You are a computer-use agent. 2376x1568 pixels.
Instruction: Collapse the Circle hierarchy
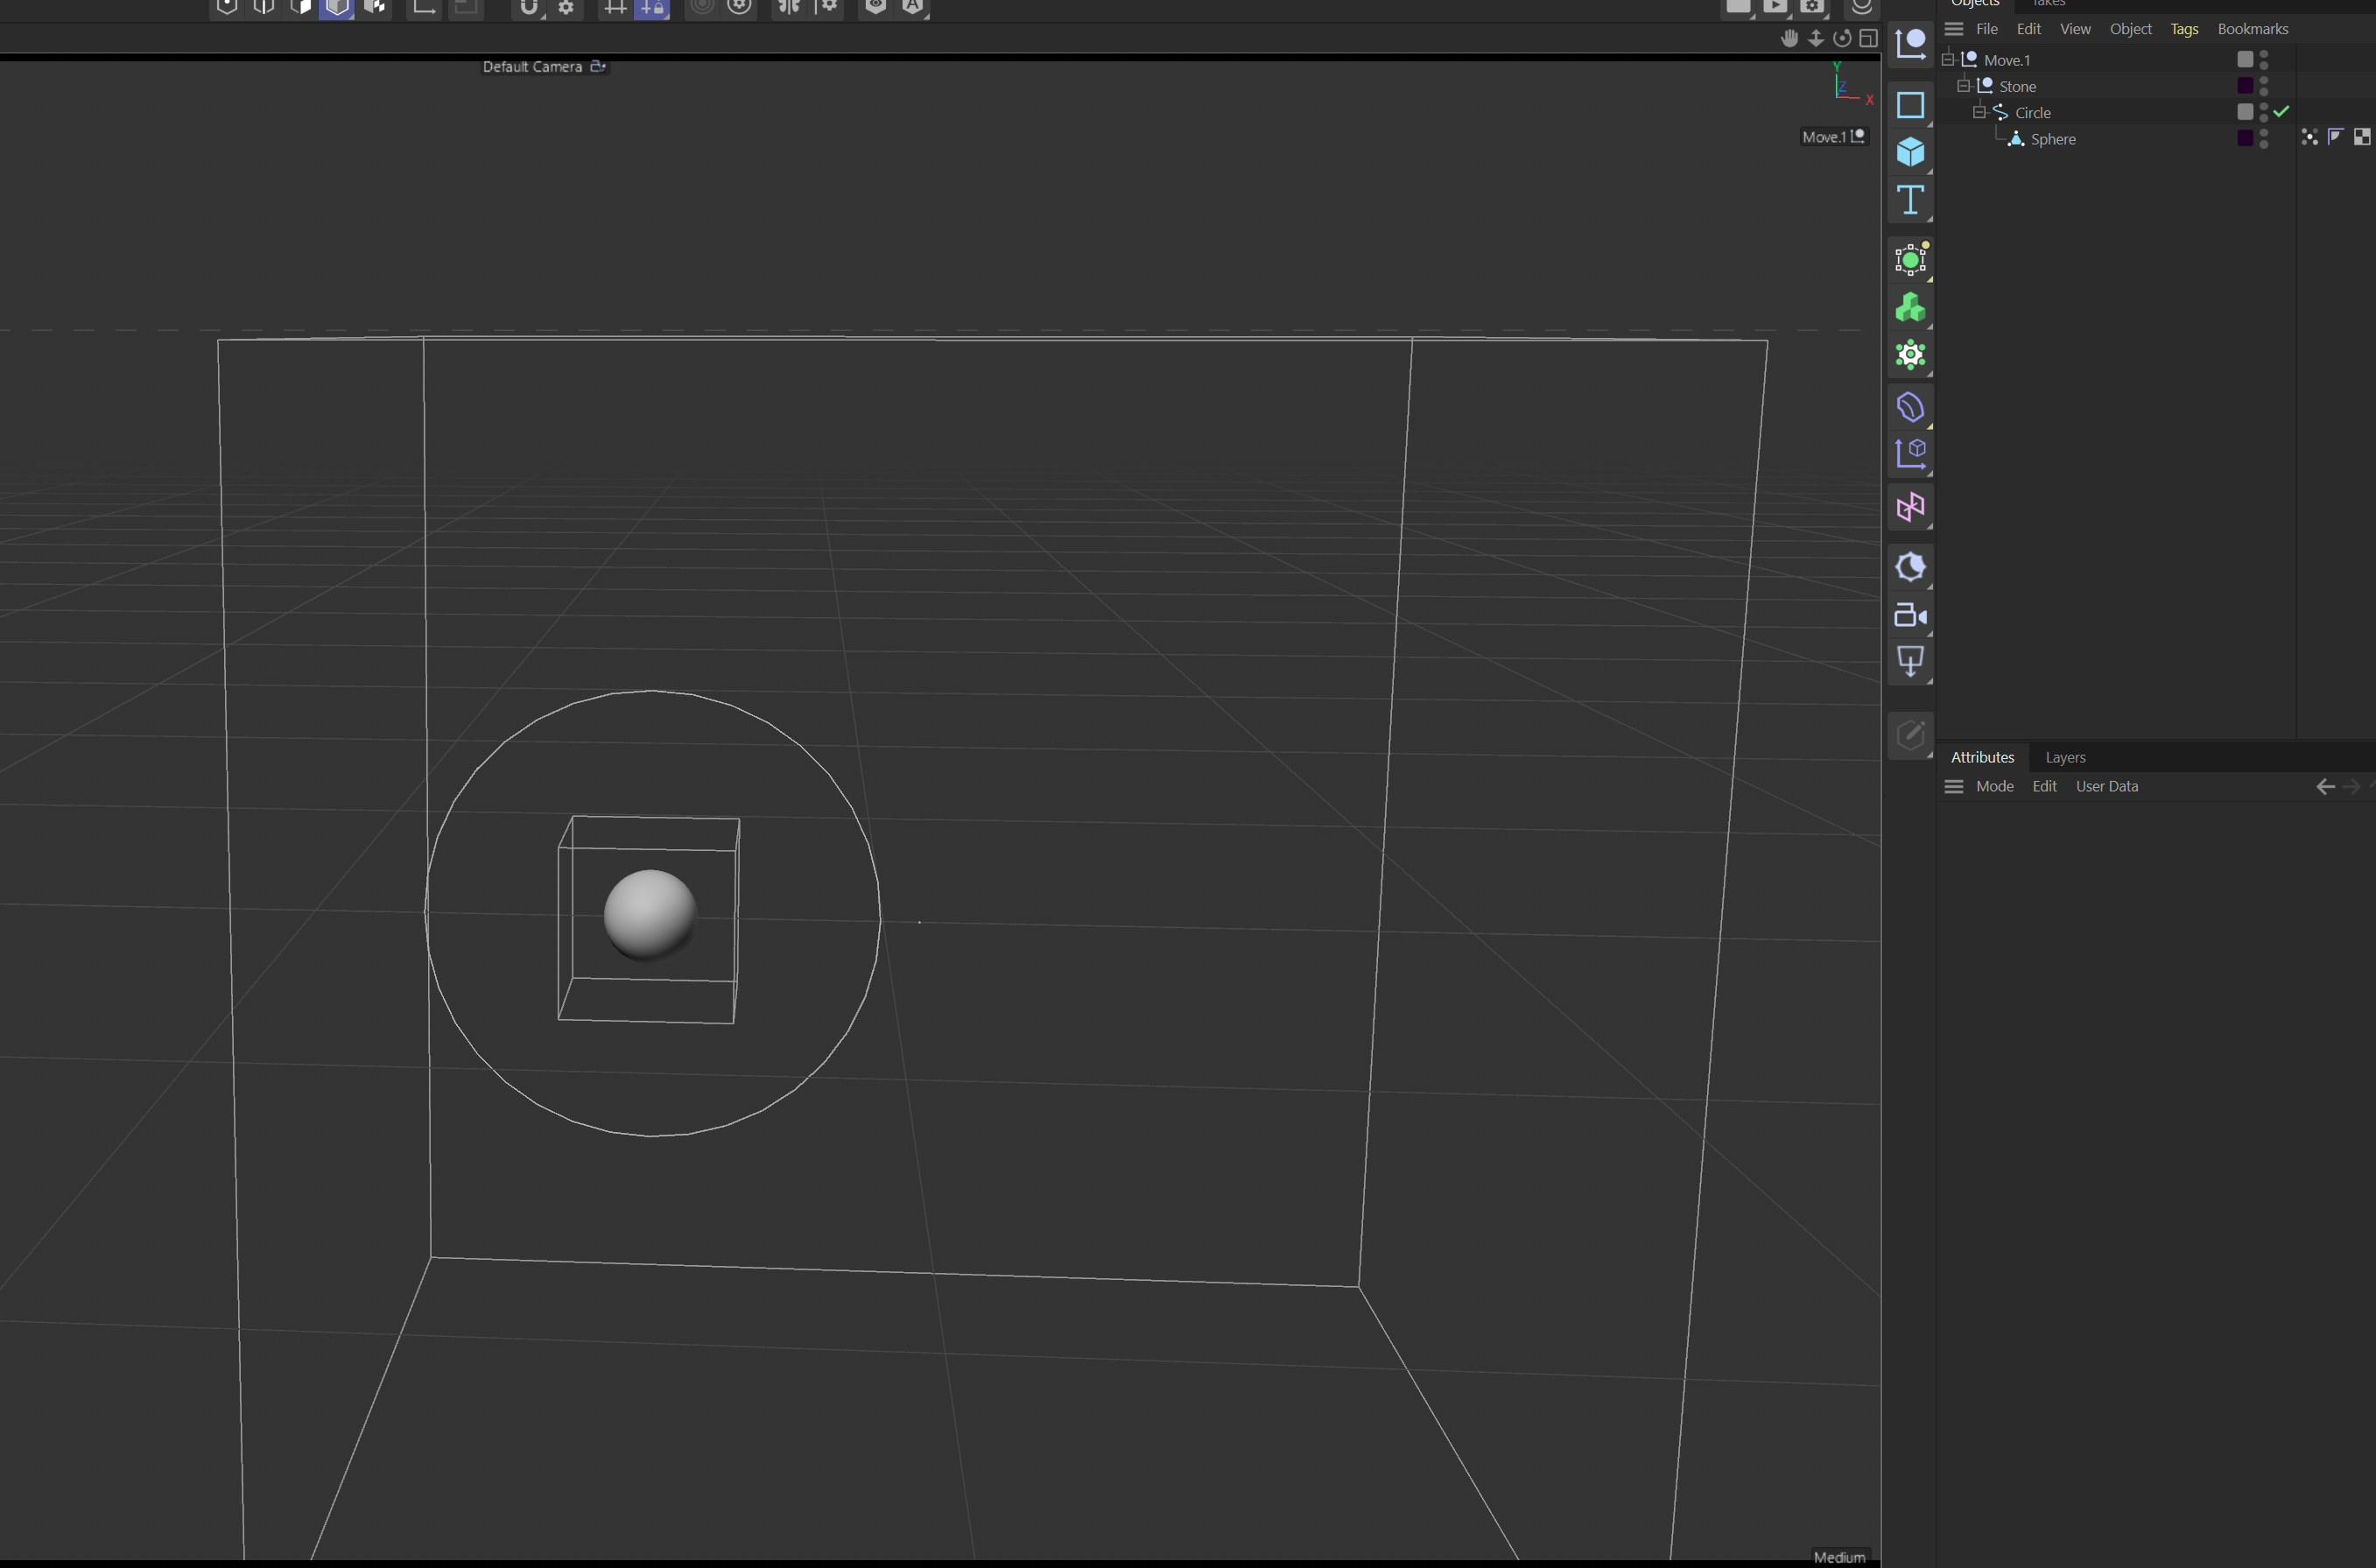click(x=1980, y=112)
